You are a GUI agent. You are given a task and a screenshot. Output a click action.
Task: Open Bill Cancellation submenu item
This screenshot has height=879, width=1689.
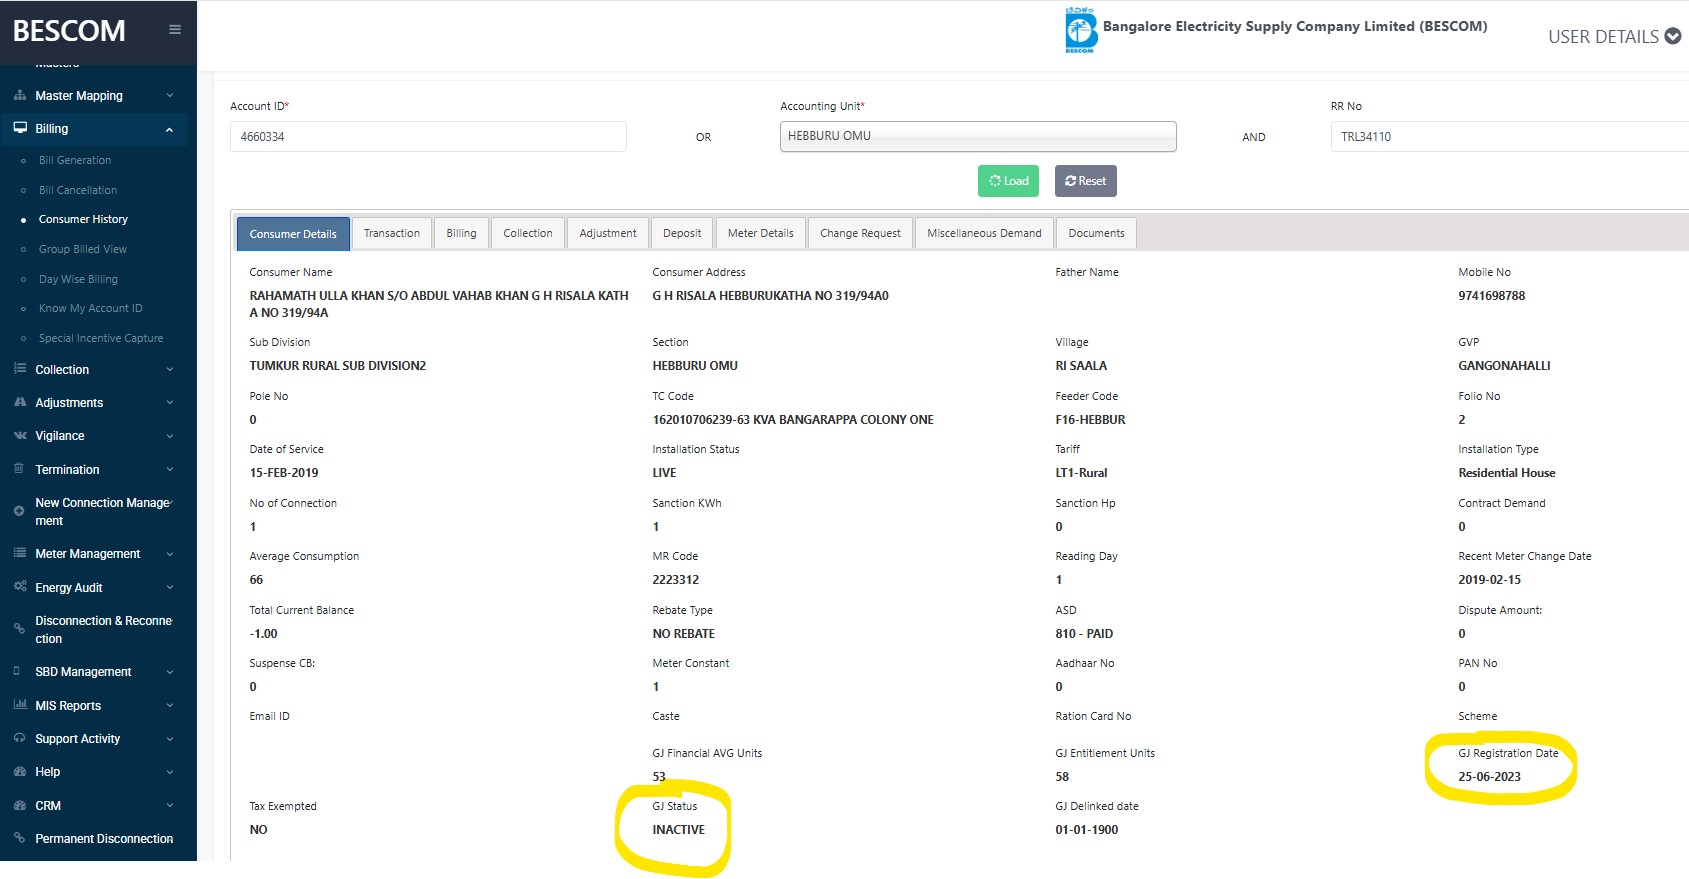pos(78,190)
